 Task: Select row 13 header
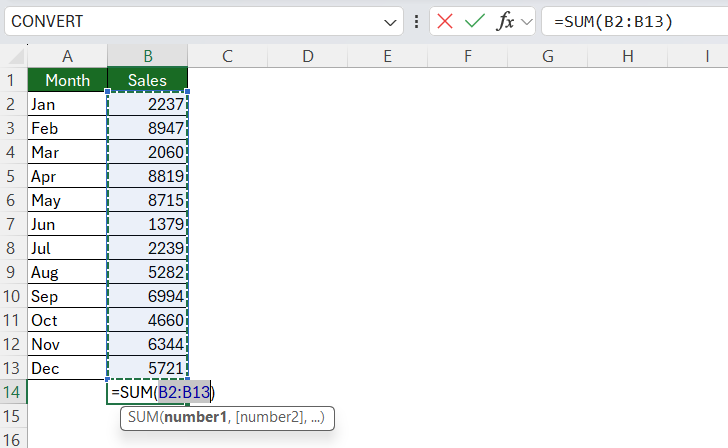[13, 368]
